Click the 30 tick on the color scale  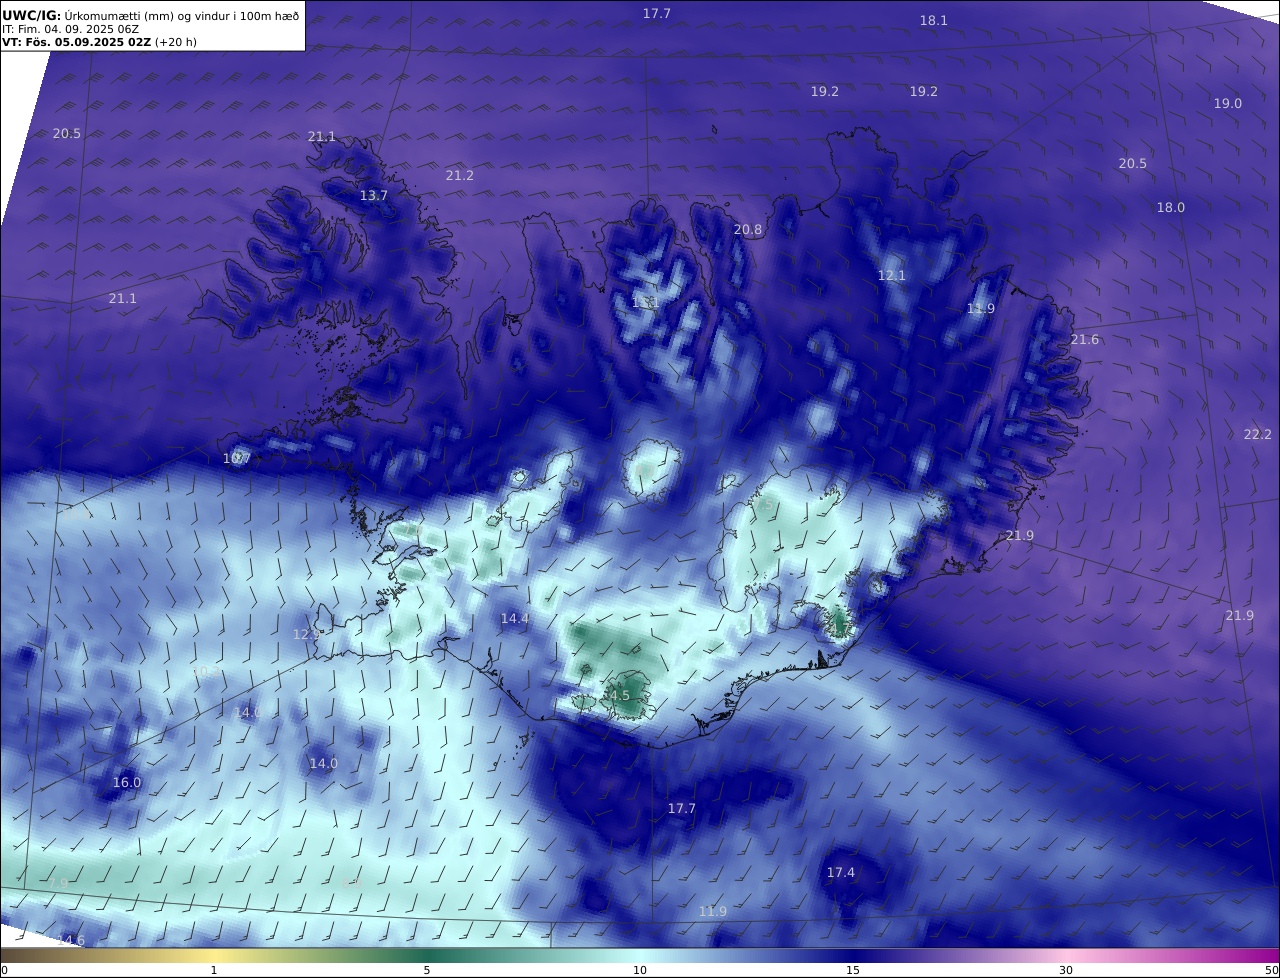[x=1066, y=970]
